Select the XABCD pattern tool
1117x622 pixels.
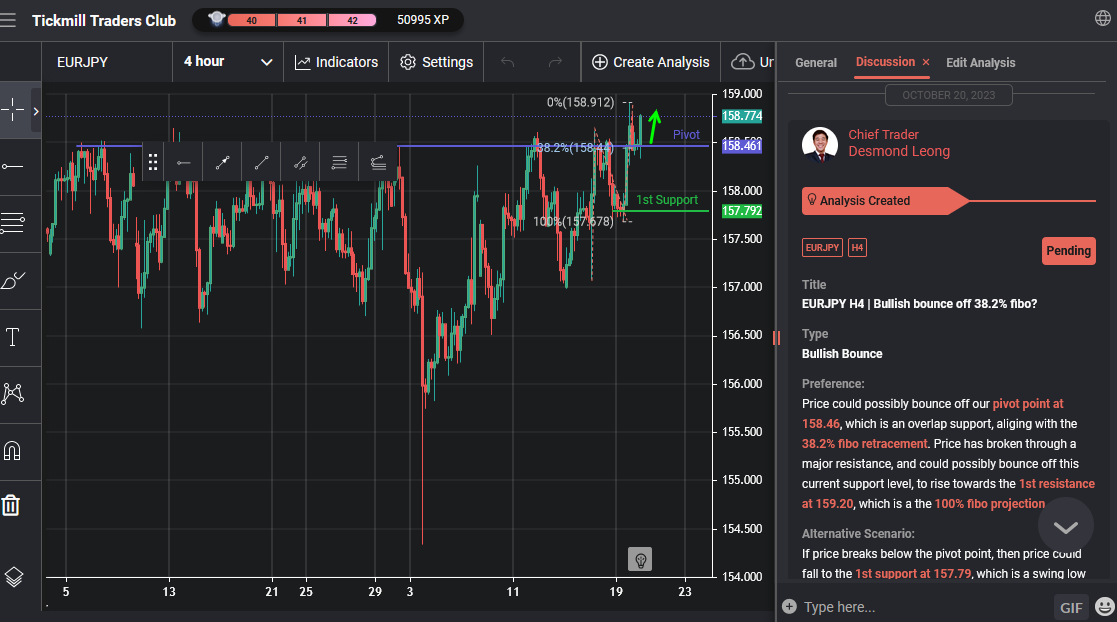[13, 393]
